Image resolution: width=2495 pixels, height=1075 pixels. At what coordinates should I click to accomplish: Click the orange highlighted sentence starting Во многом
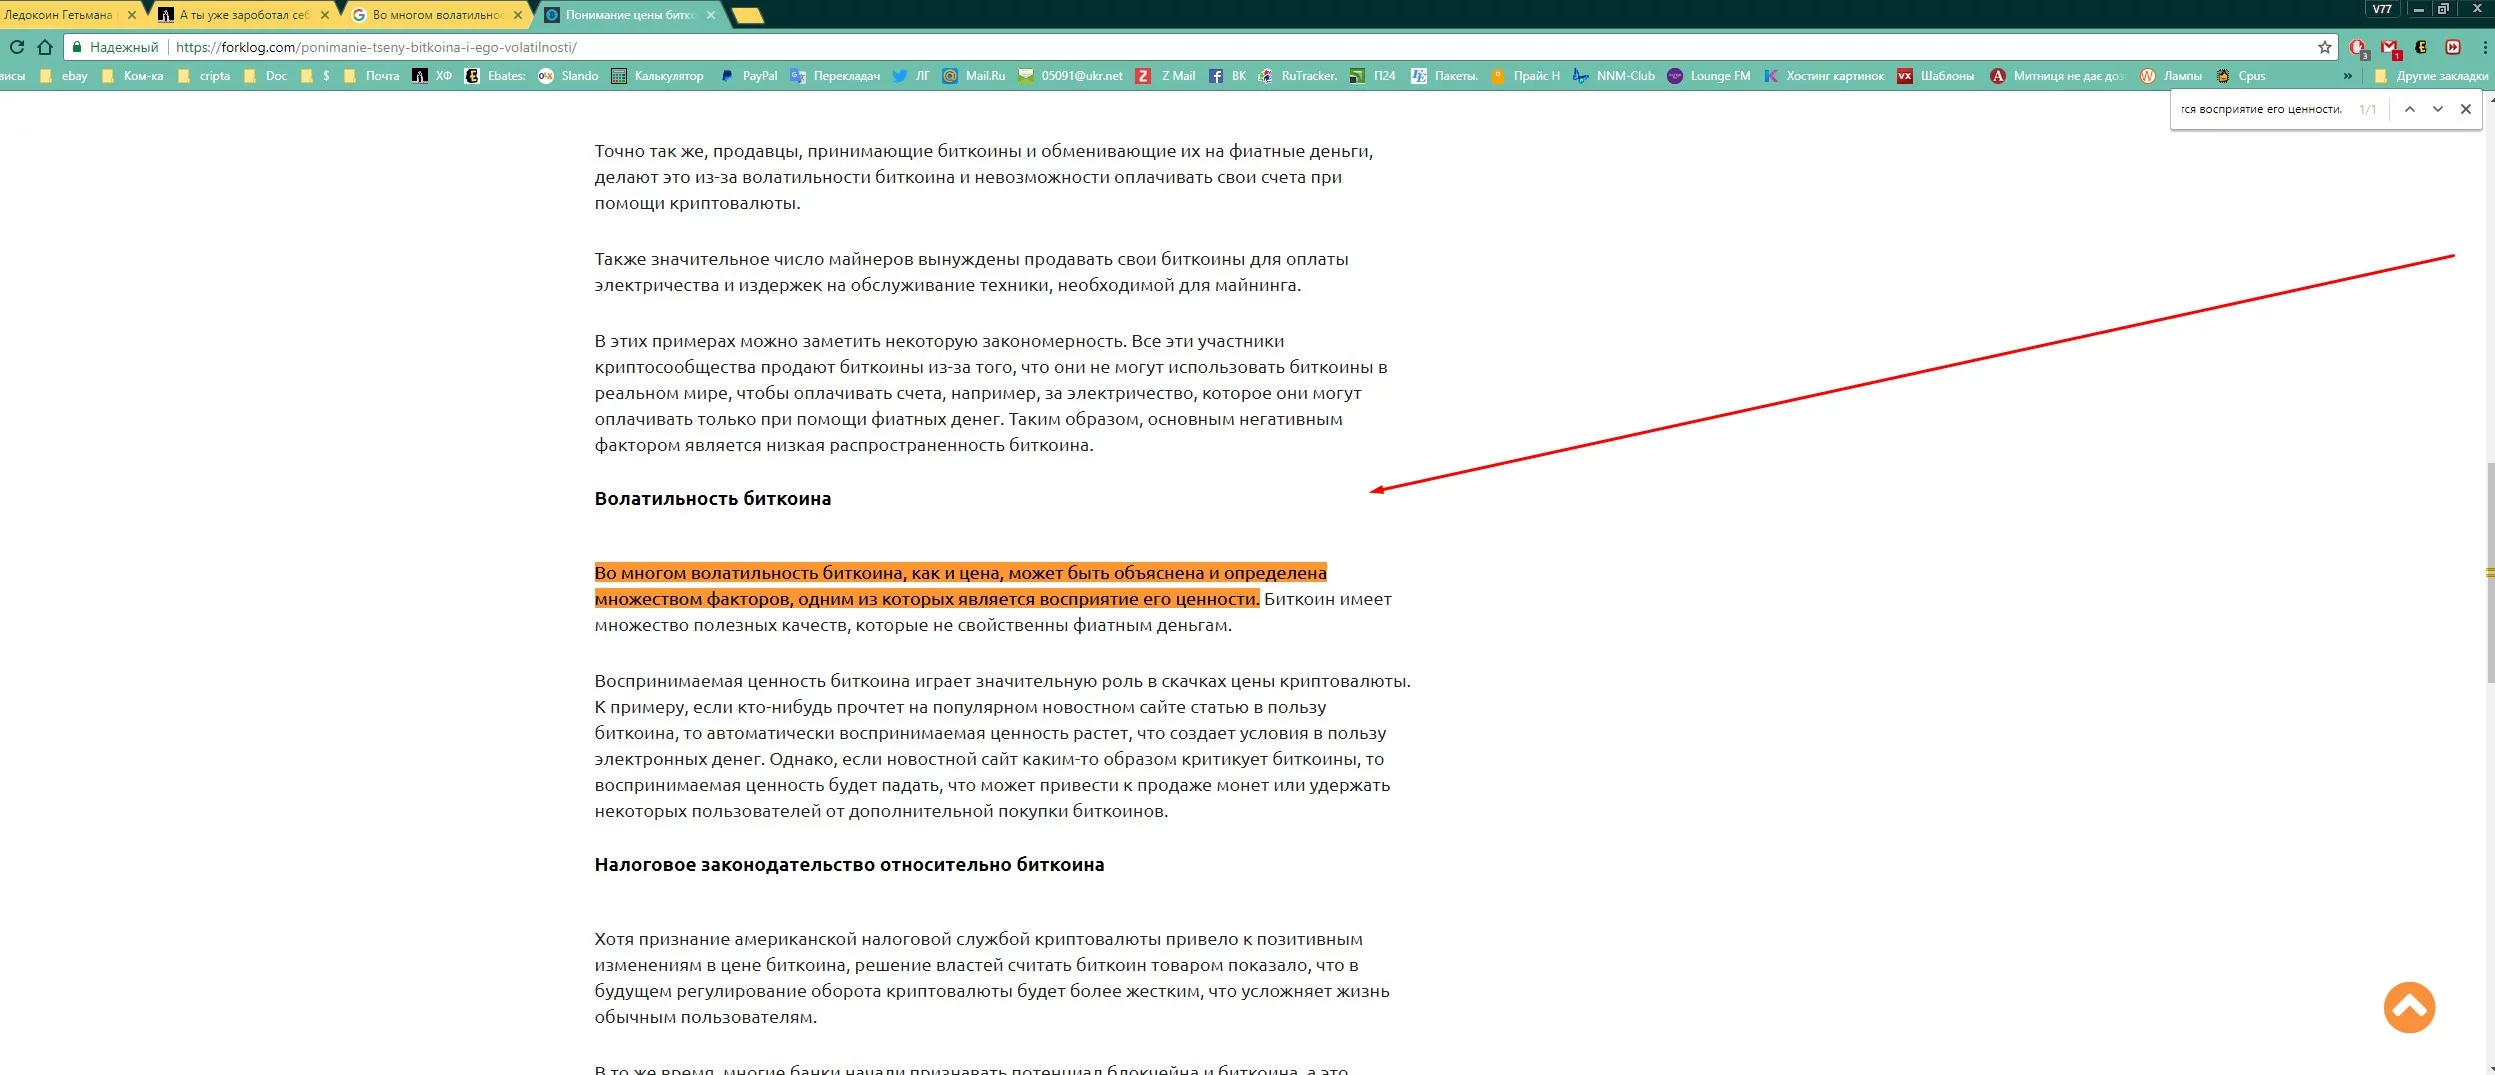tap(960, 586)
